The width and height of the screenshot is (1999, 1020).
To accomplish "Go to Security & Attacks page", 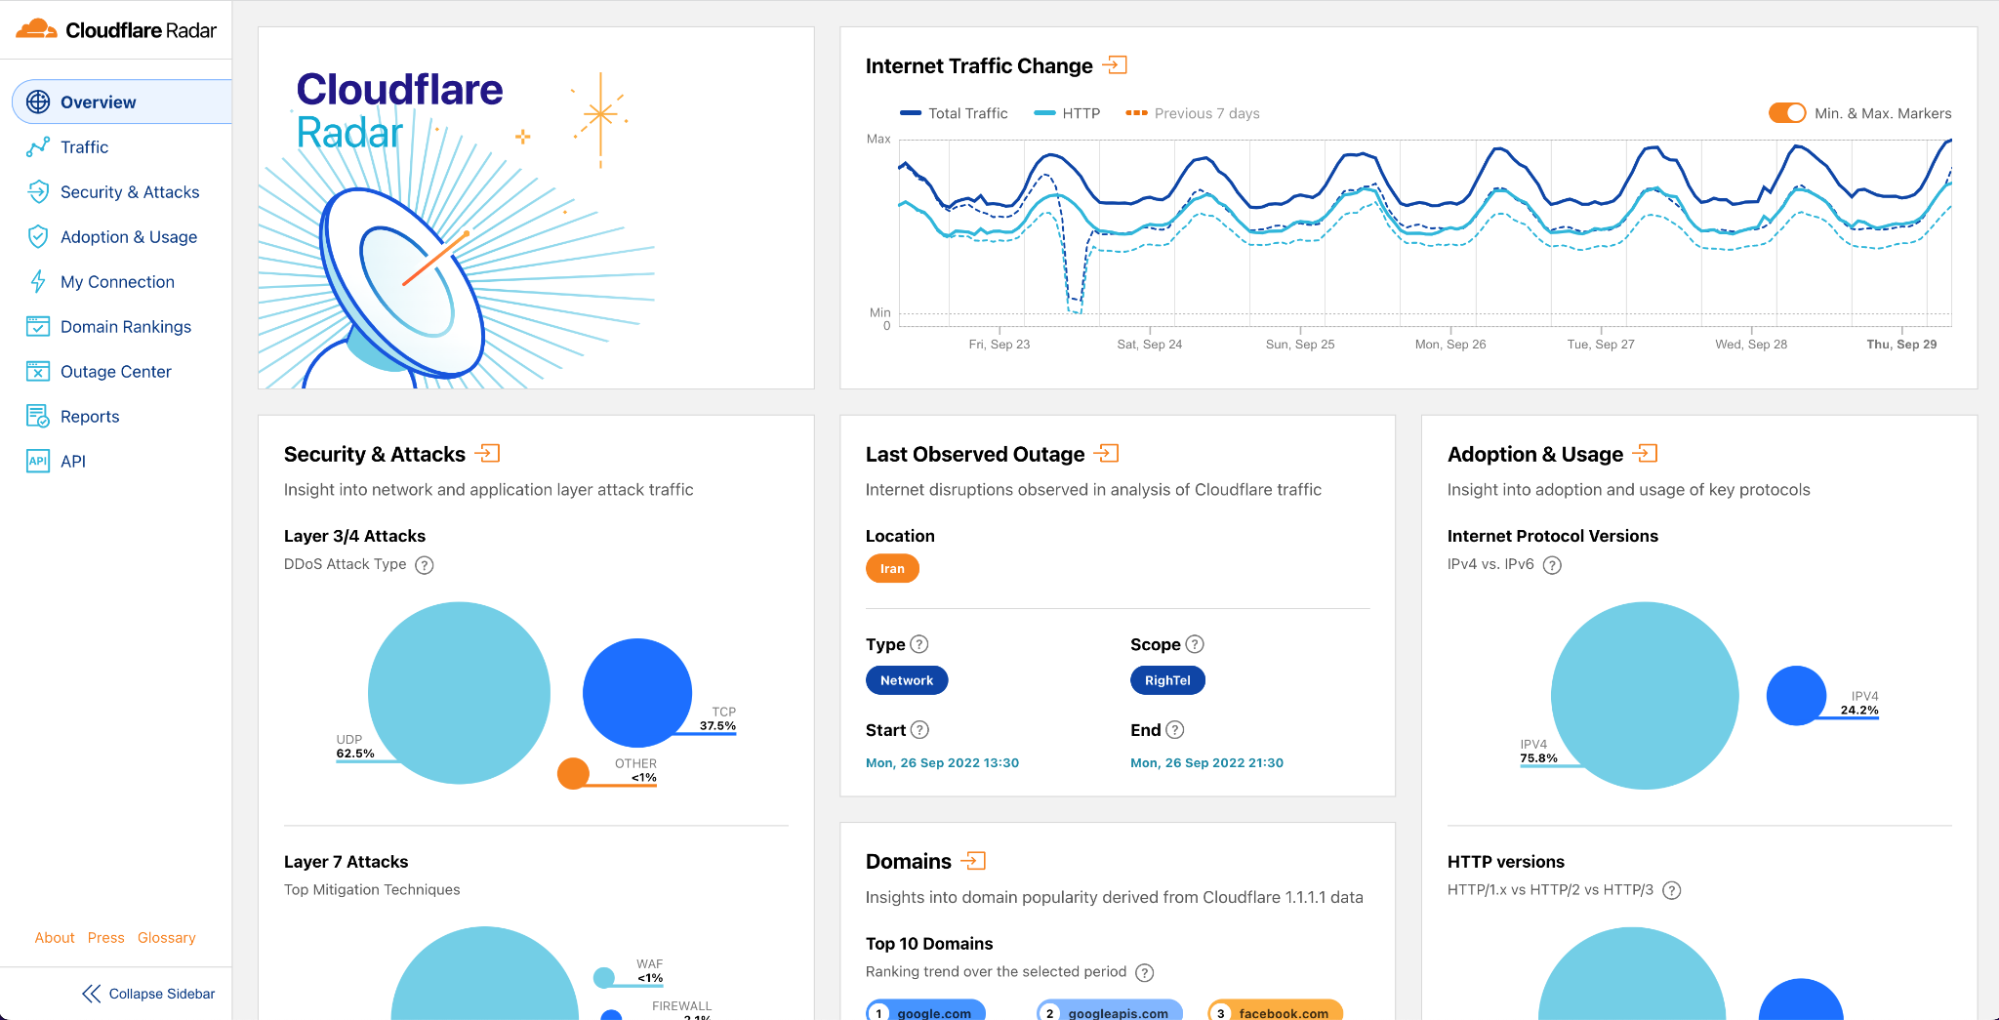I will pos(130,192).
